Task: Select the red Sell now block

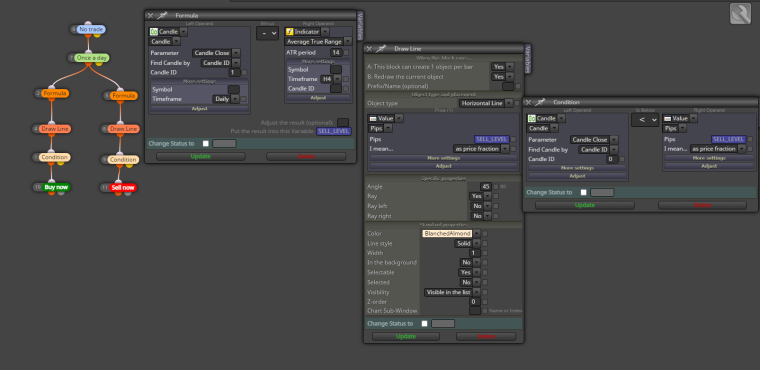Action: (x=123, y=187)
